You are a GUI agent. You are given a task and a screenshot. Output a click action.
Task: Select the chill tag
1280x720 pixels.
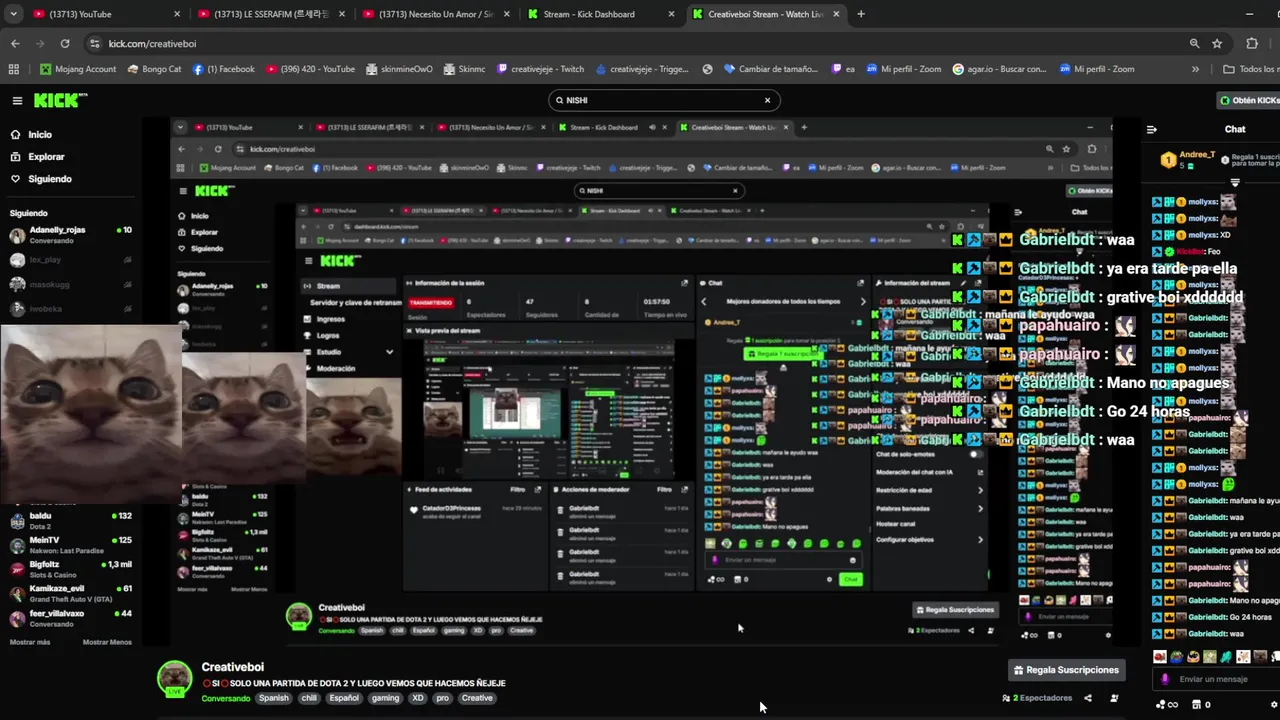tap(308, 698)
